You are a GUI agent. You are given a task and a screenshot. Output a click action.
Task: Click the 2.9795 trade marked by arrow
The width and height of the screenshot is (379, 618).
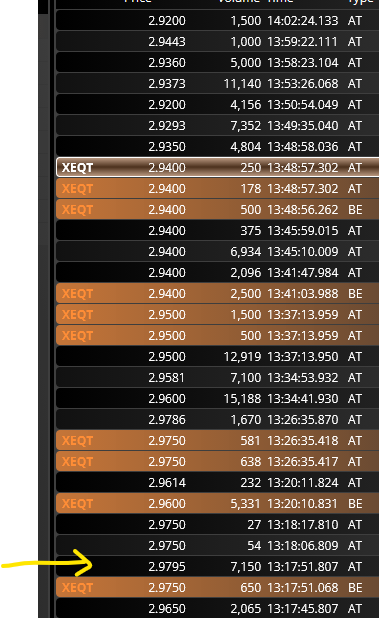[x=217, y=566]
